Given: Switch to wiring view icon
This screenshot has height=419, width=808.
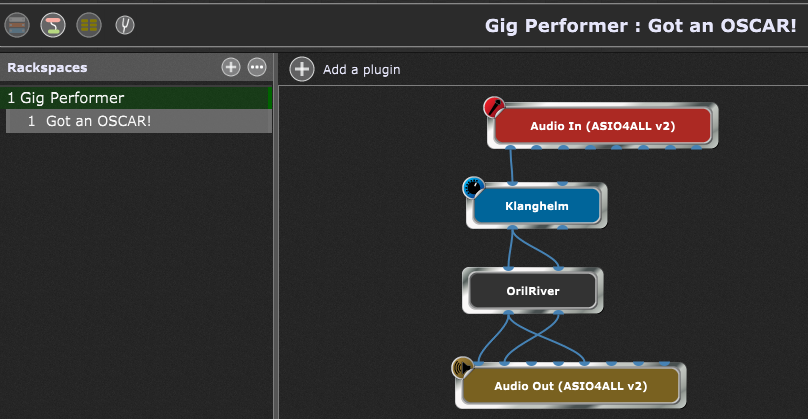Looking at the screenshot, I should pyautogui.click(x=53, y=25).
